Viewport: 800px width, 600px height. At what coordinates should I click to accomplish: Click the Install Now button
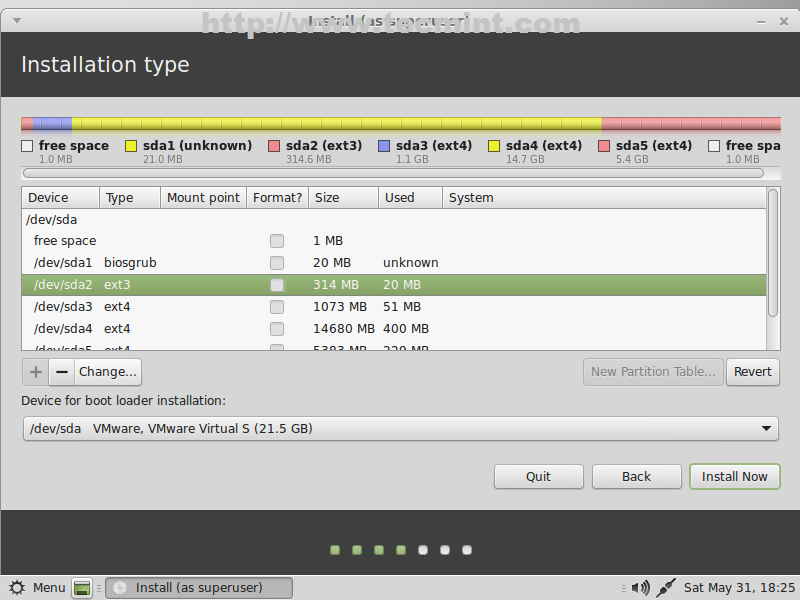coord(734,477)
